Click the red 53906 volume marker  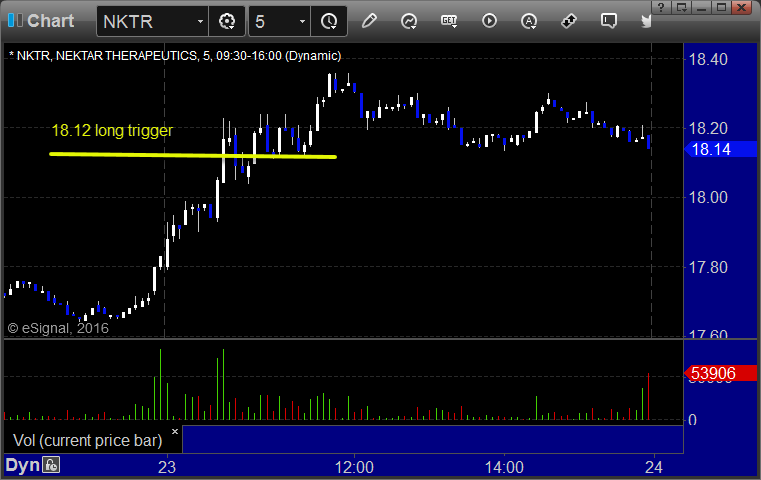pyautogui.click(x=720, y=373)
